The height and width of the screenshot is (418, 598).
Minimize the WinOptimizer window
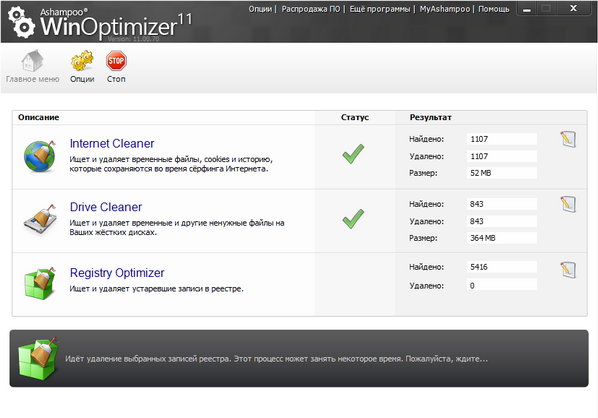pyautogui.click(x=527, y=9)
